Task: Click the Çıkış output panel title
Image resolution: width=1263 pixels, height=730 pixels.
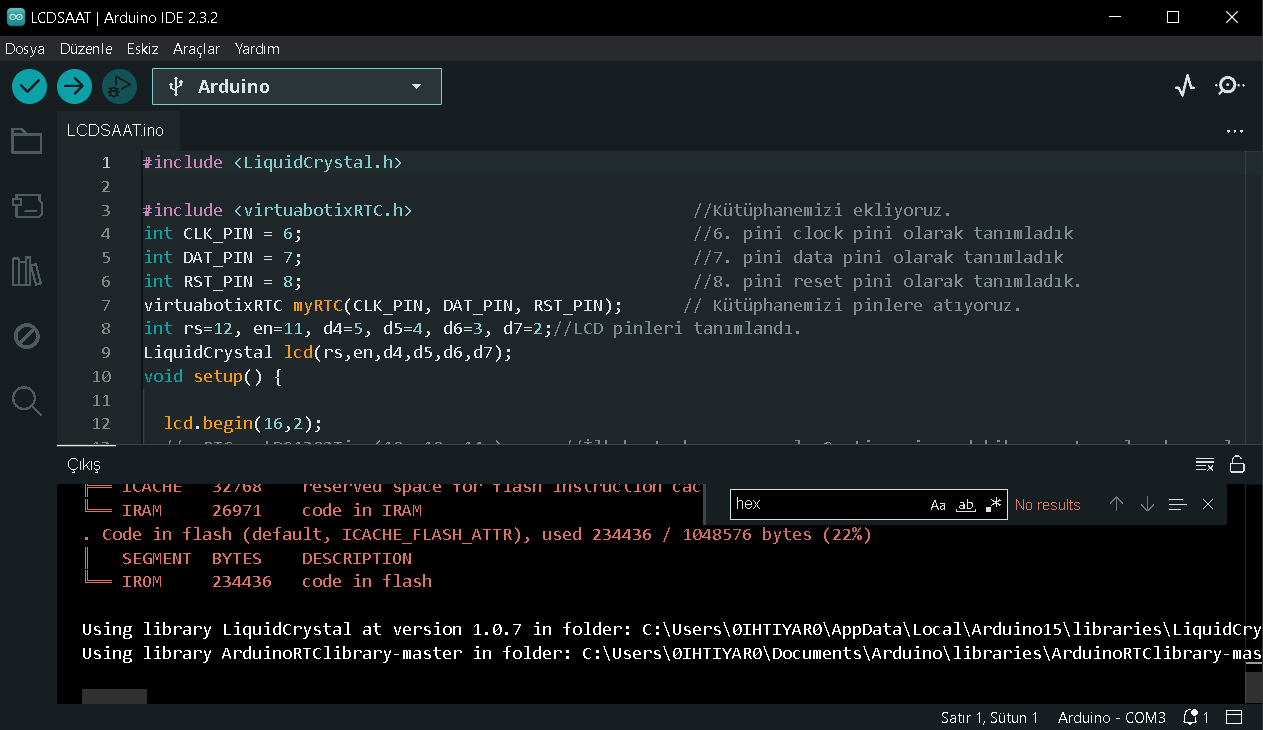Action: tap(84, 465)
